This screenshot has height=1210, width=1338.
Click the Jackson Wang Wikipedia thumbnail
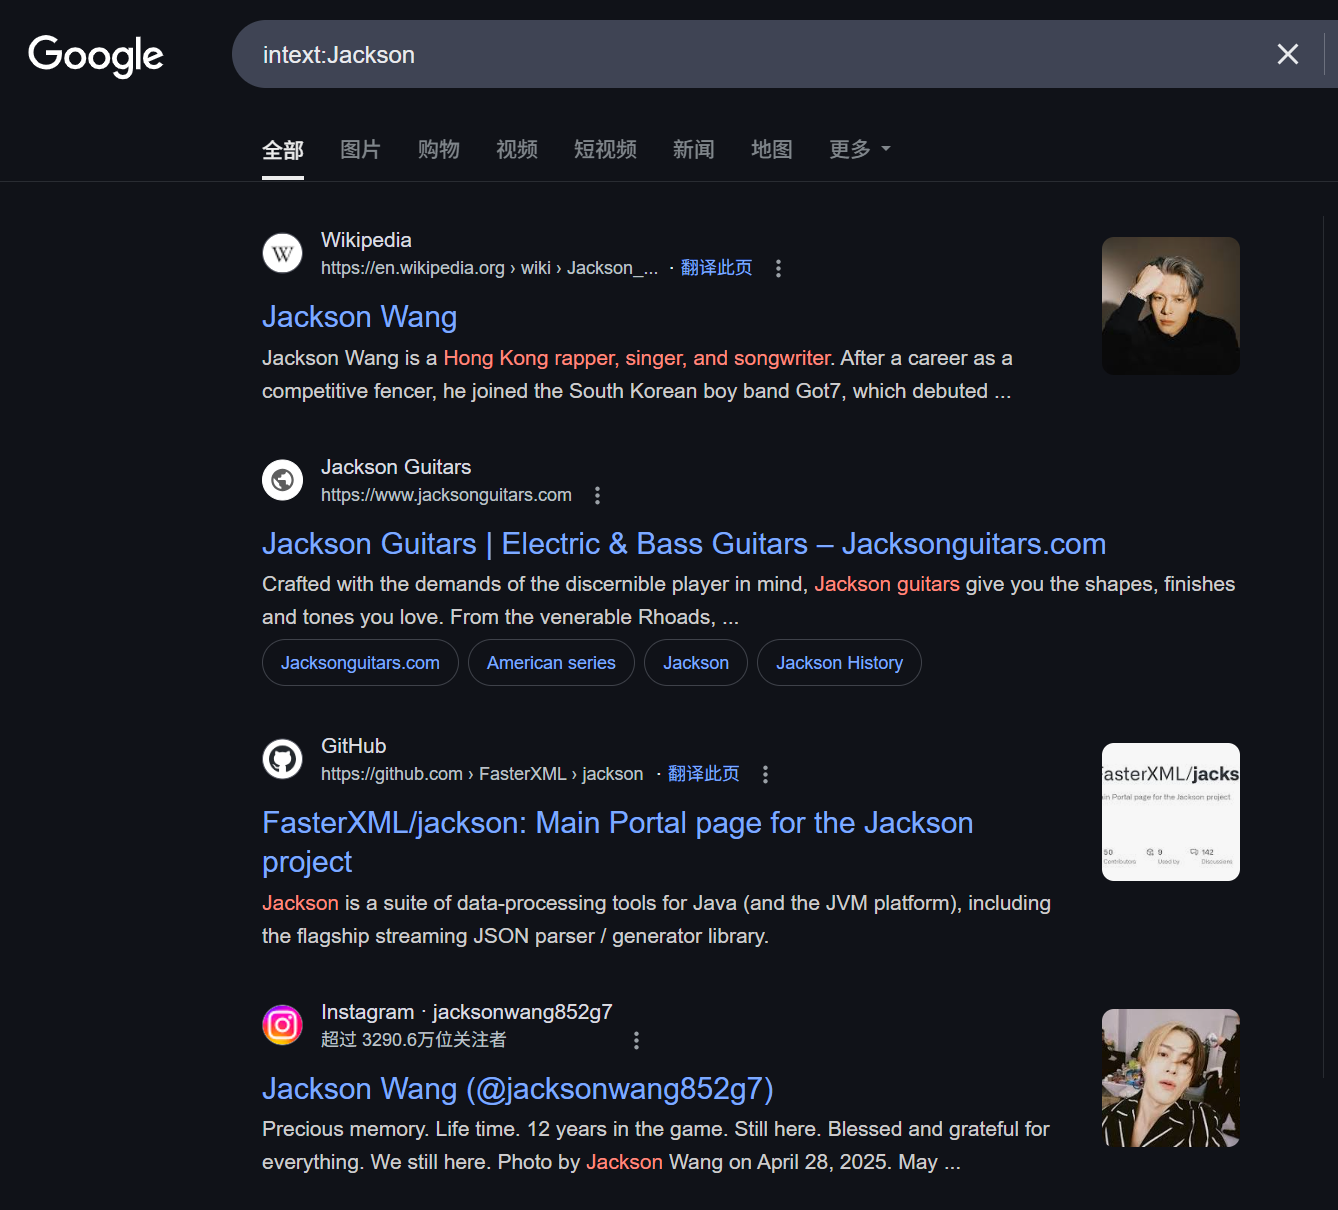(1171, 306)
